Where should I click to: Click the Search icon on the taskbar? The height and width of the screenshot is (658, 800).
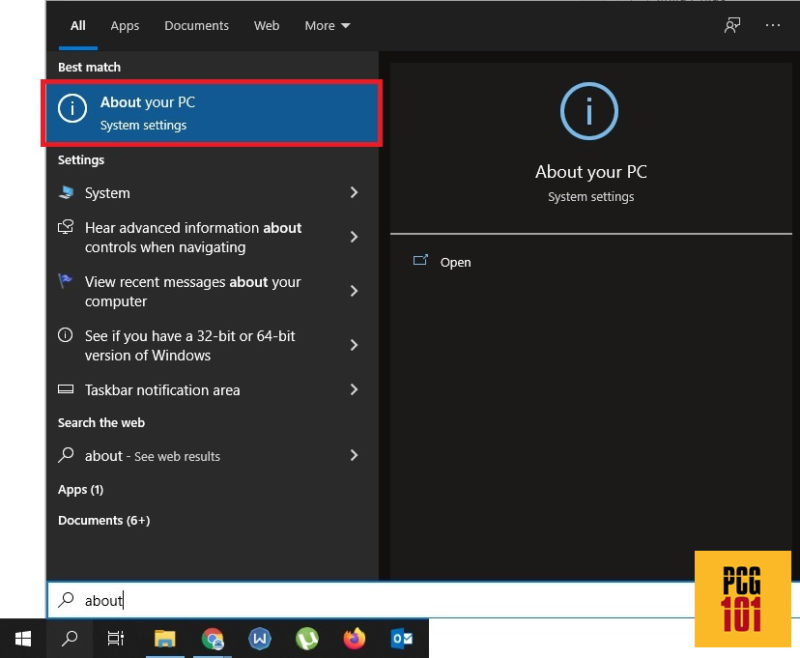click(68, 637)
